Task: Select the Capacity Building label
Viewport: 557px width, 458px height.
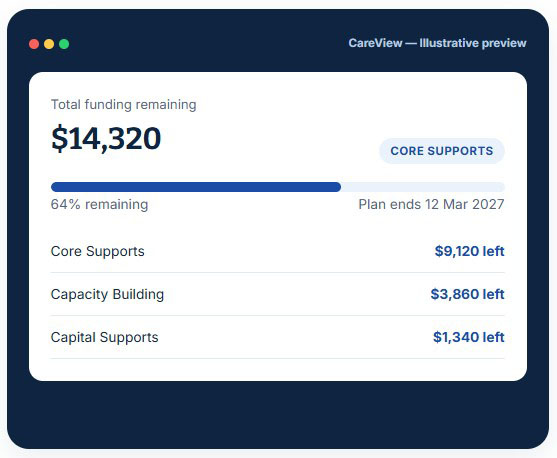Action: tap(107, 295)
